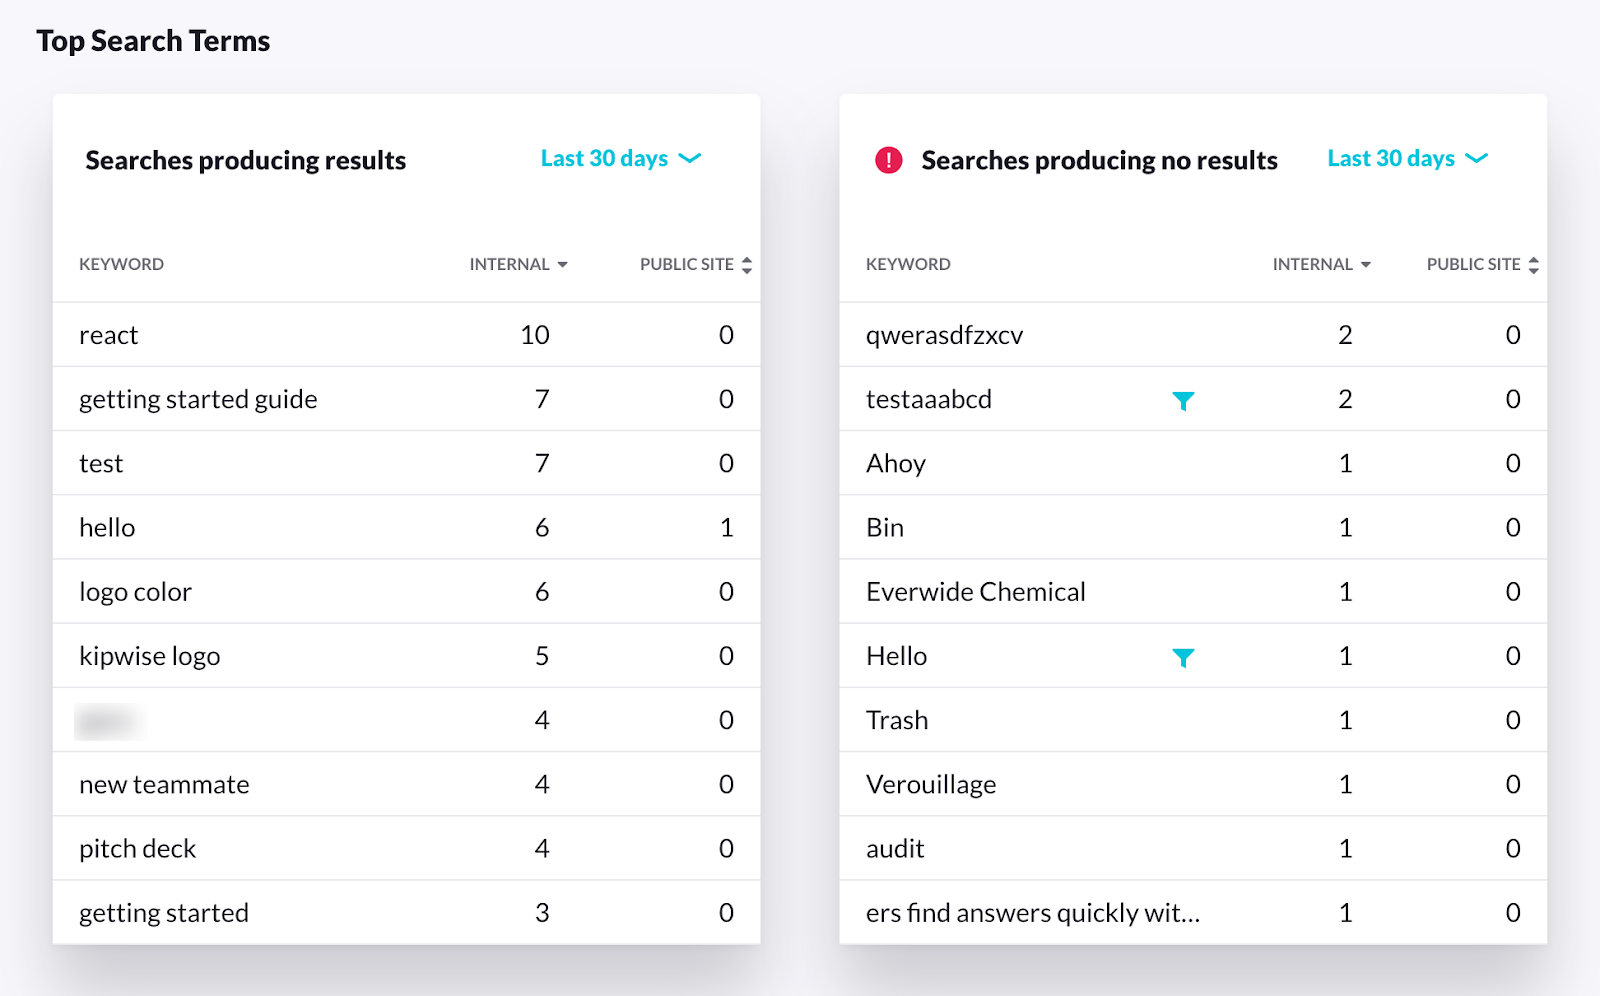Click the chevron beside the left Last 30 days label
Viewport: 1600px width, 996px height.
click(x=689, y=158)
